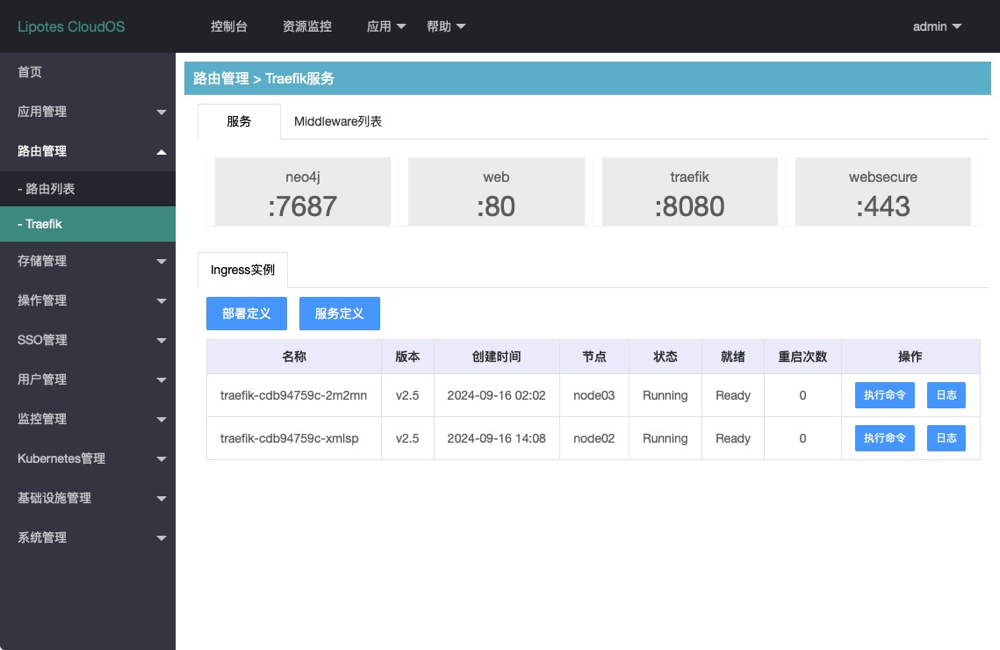Expand 应用管理 sidebar section

click(x=88, y=112)
